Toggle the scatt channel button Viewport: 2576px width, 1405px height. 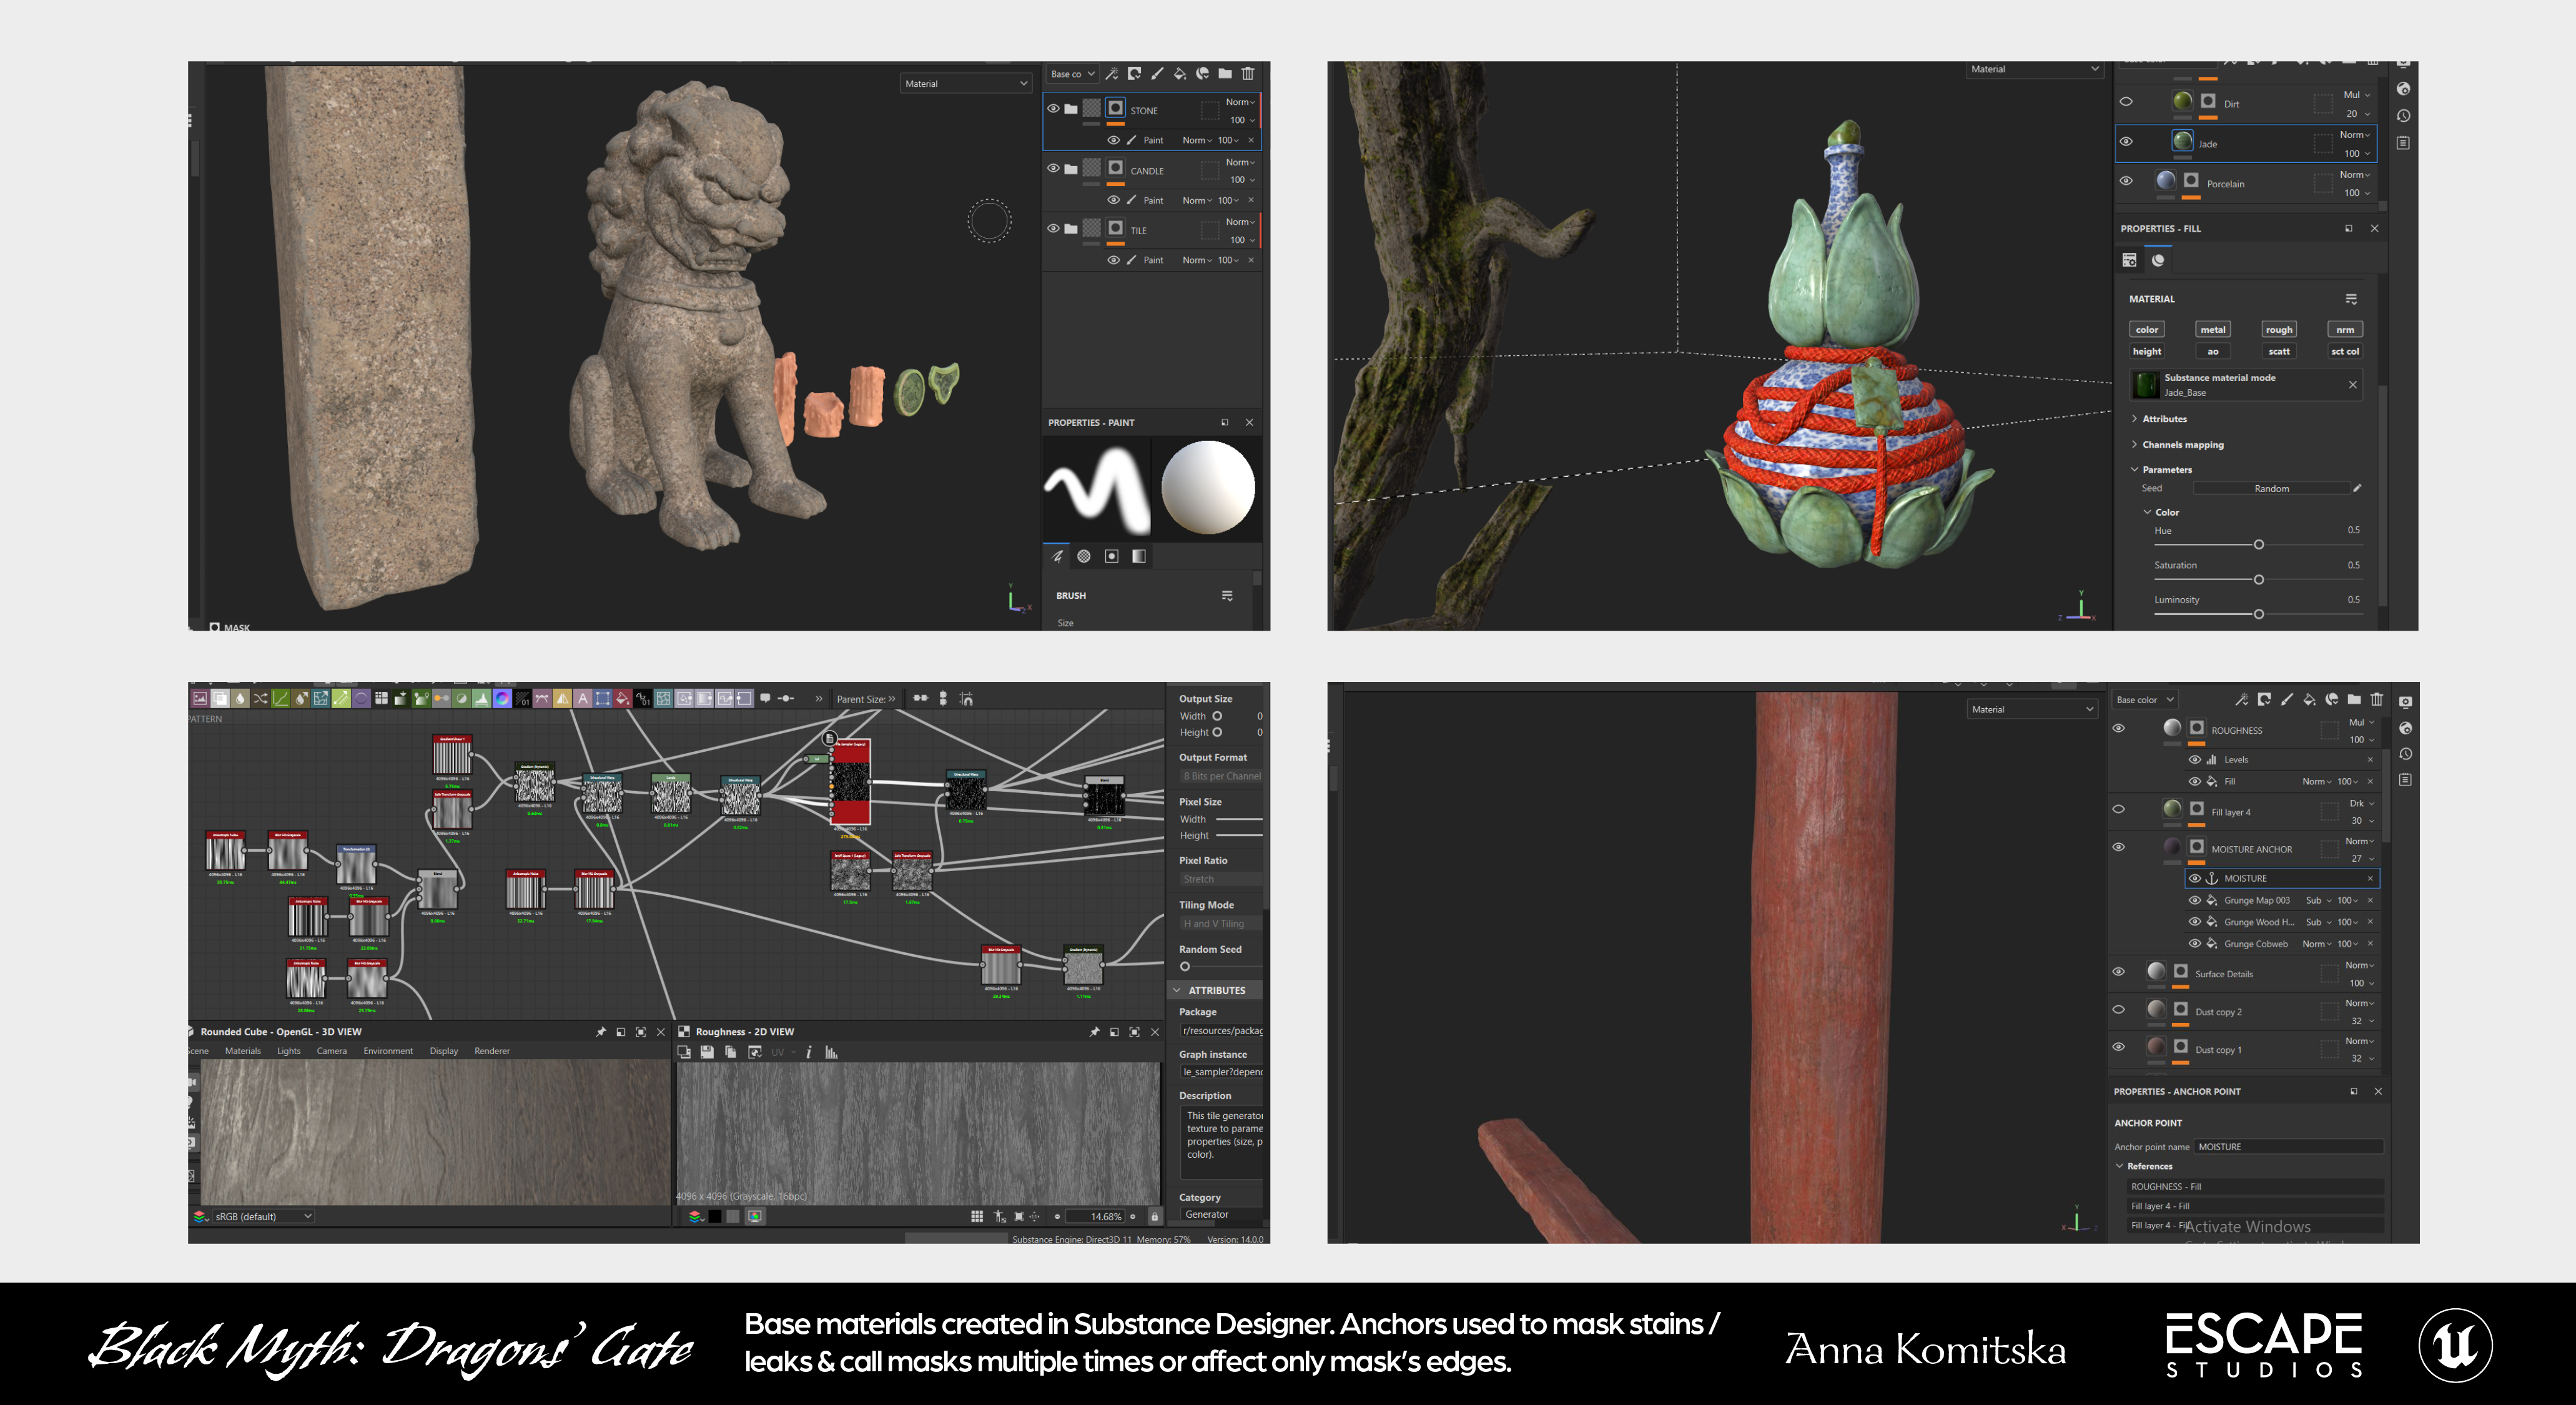(2279, 352)
